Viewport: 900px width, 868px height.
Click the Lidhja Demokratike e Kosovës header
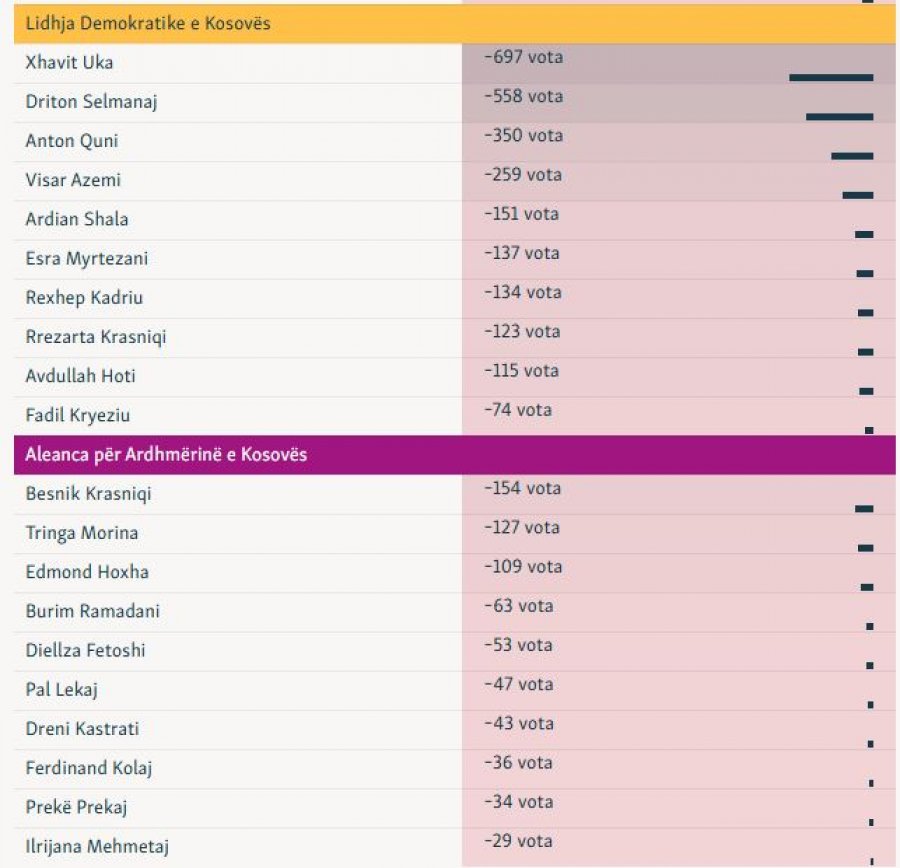[148, 24]
